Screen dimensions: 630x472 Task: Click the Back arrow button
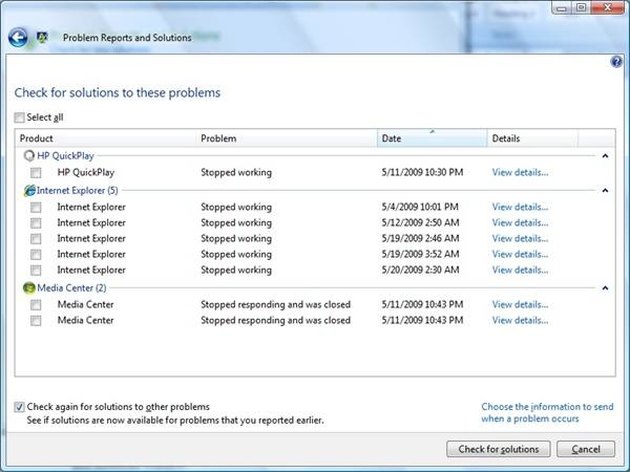point(18,38)
